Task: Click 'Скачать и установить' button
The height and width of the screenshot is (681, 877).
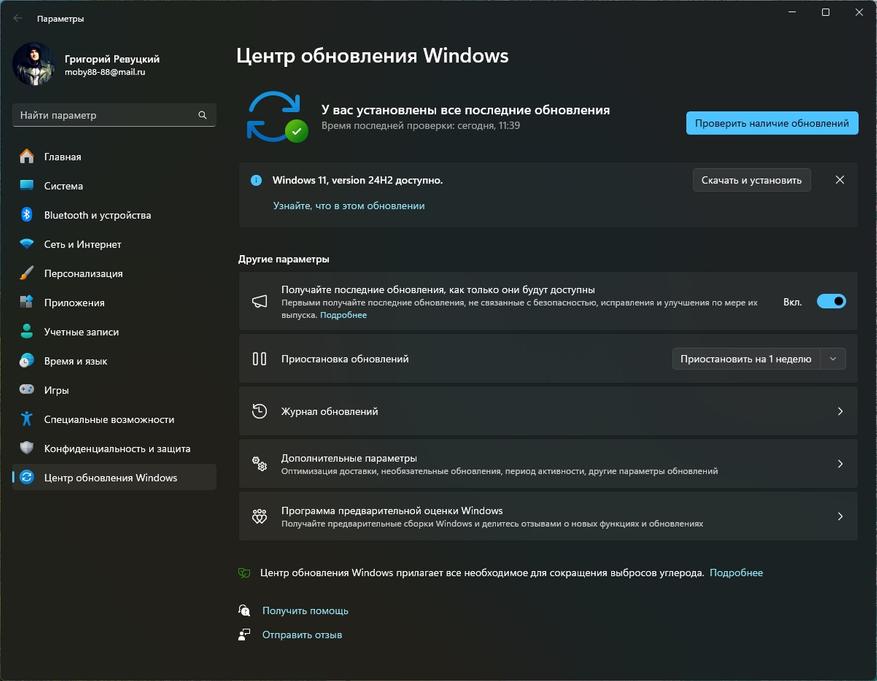Action: point(751,180)
